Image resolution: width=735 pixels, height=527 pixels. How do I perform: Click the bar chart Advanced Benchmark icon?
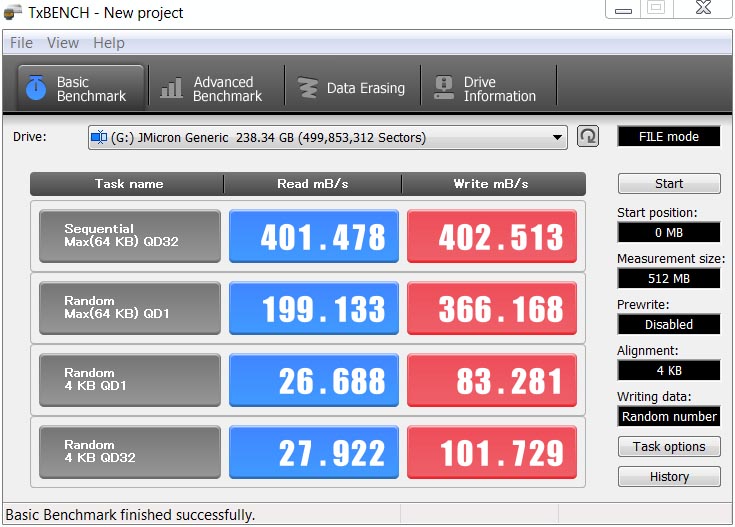pyautogui.click(x=171, y=88)
